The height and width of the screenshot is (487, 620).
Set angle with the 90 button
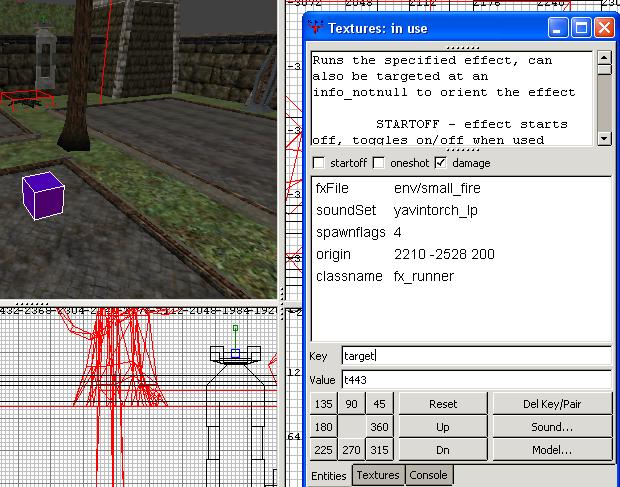pos(351,404)
